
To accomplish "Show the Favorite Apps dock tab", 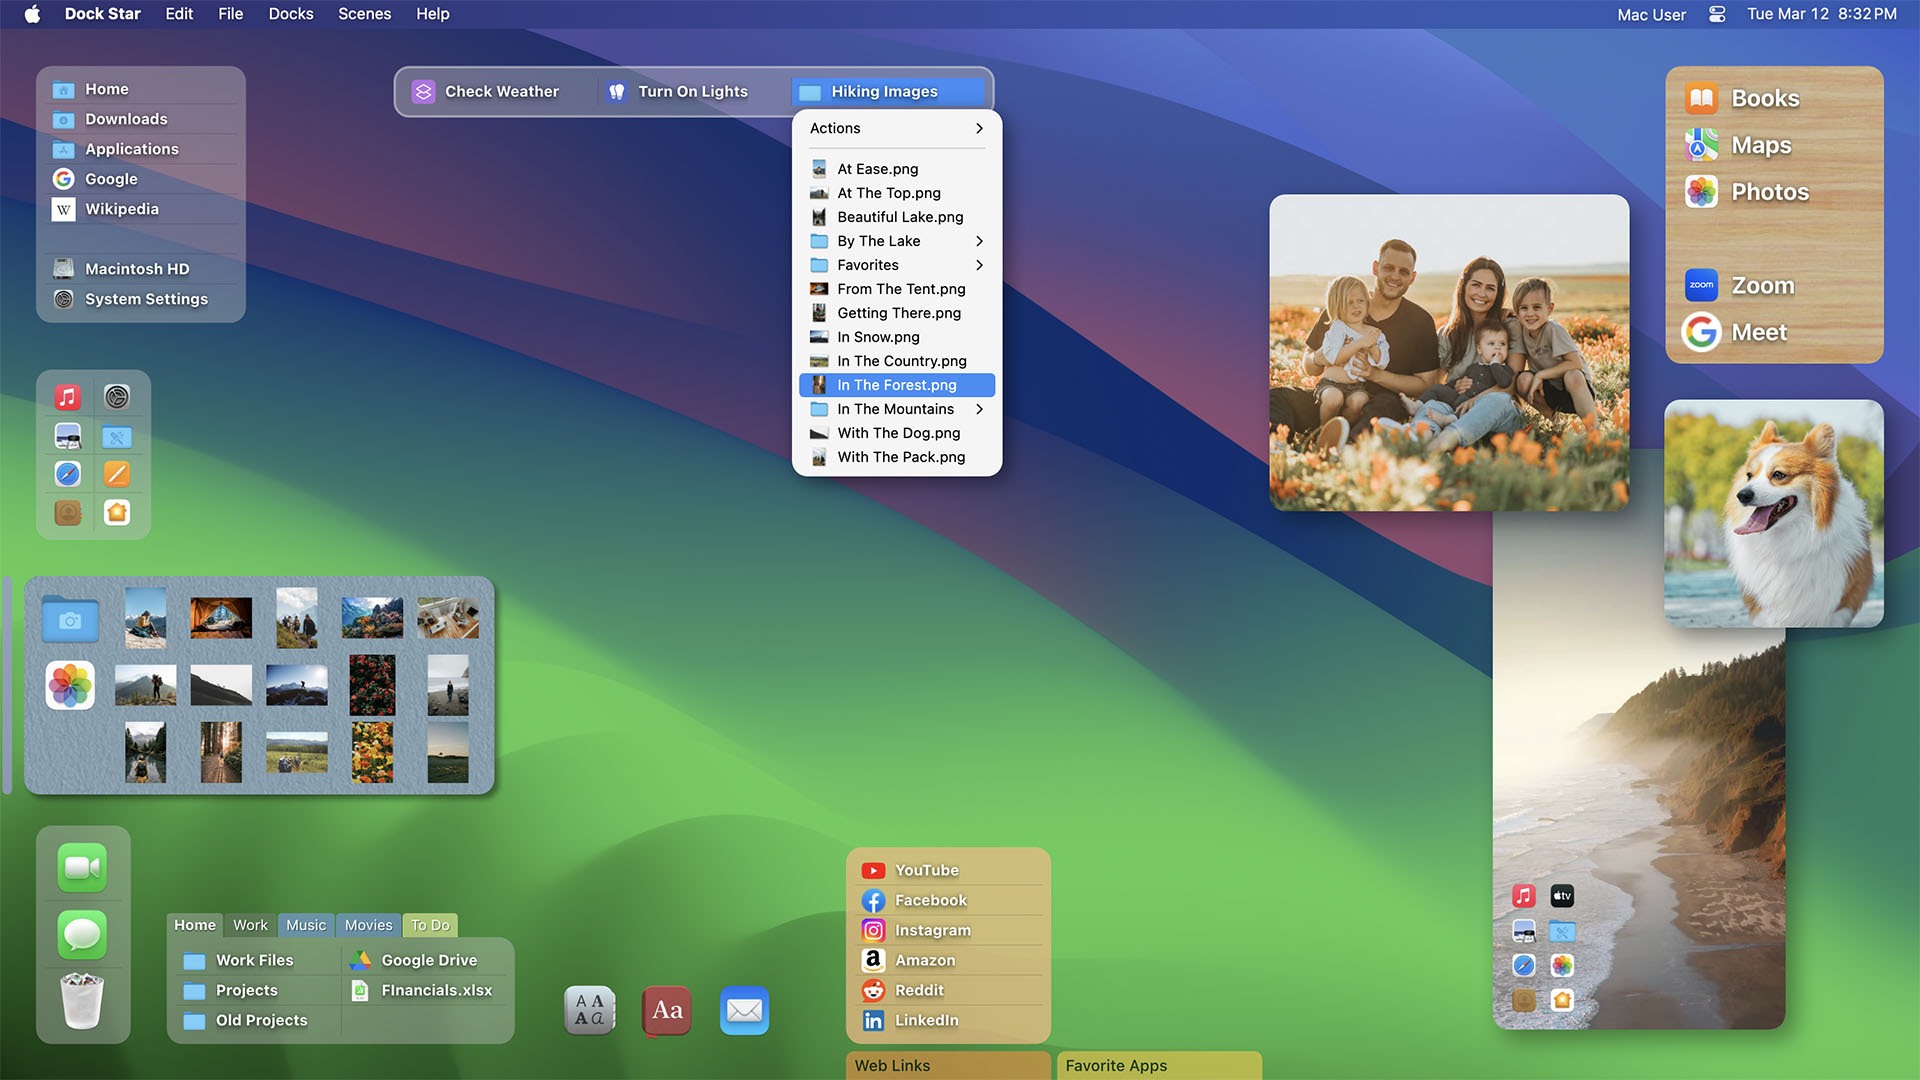I will pyautogui.click(x=1159, y=1065).
